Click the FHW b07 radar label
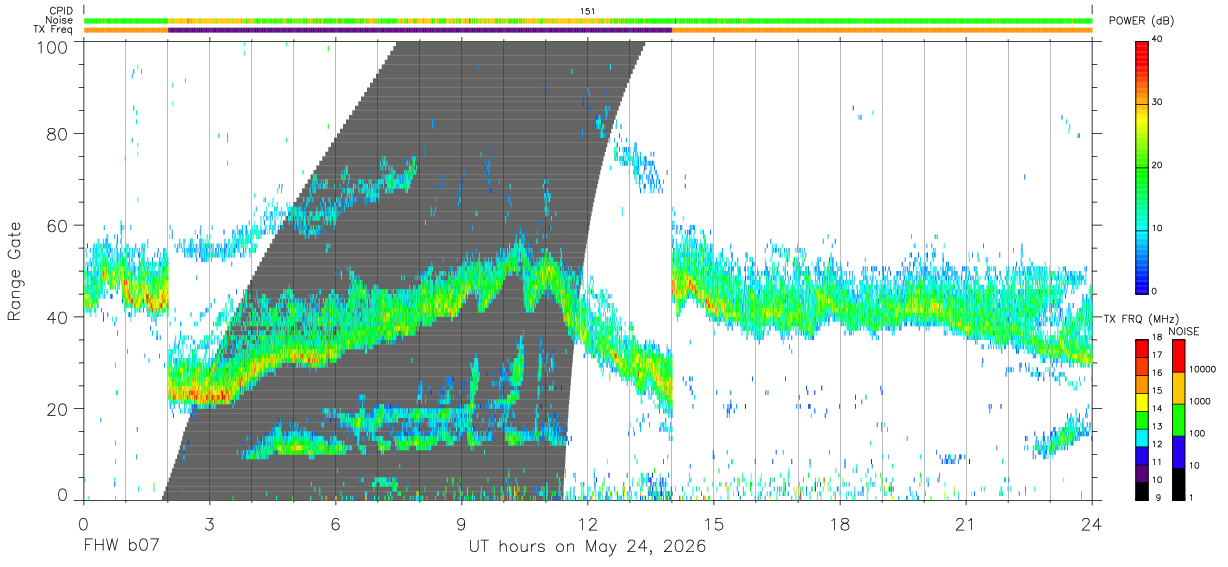 pos(121,547)
